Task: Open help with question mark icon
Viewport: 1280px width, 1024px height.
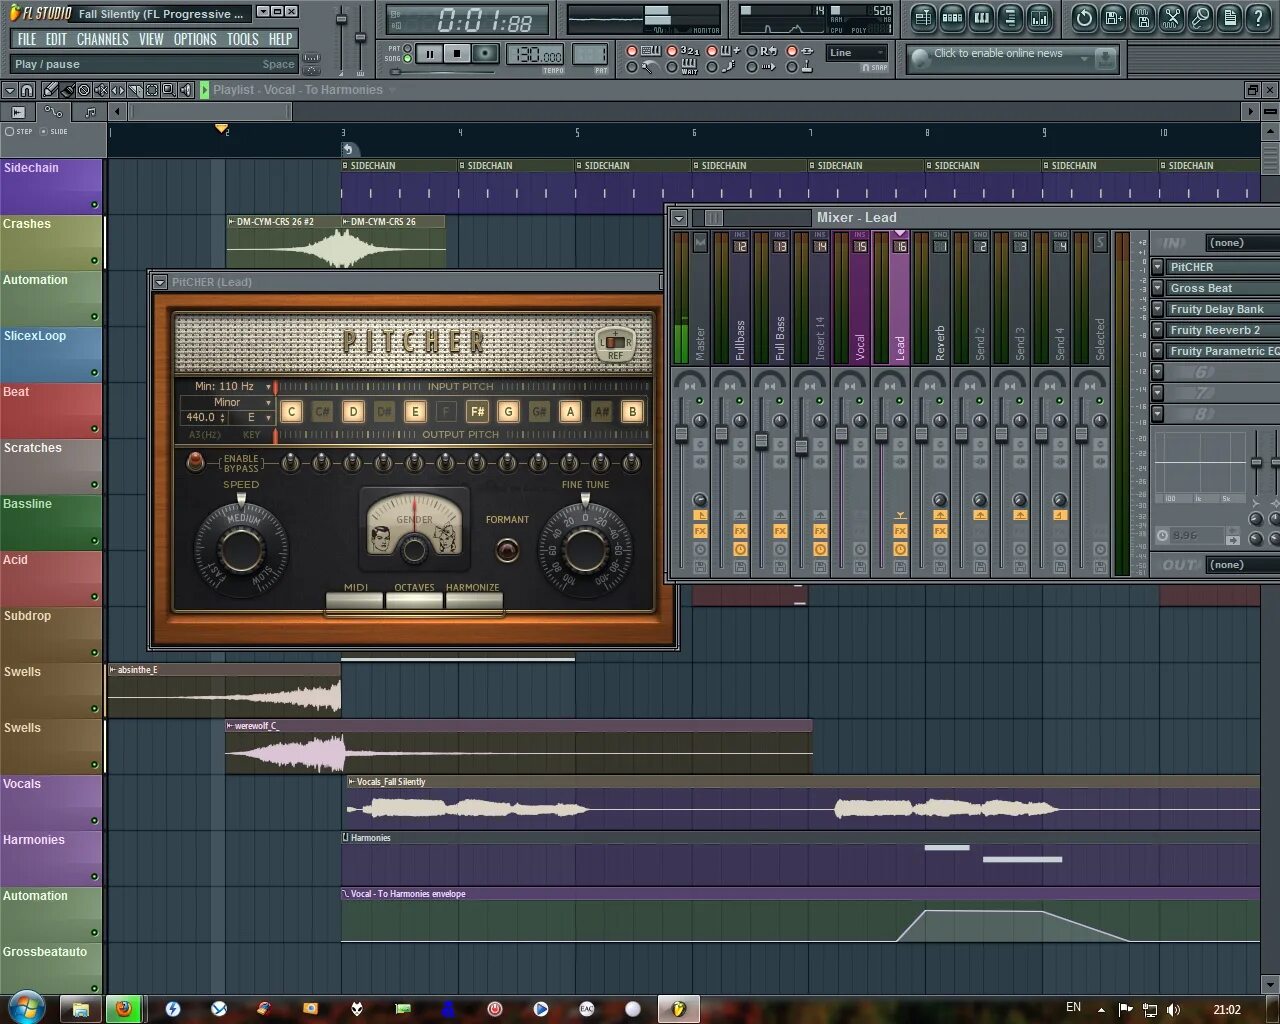Action: pyautogui.click(x=1259, y=17)
